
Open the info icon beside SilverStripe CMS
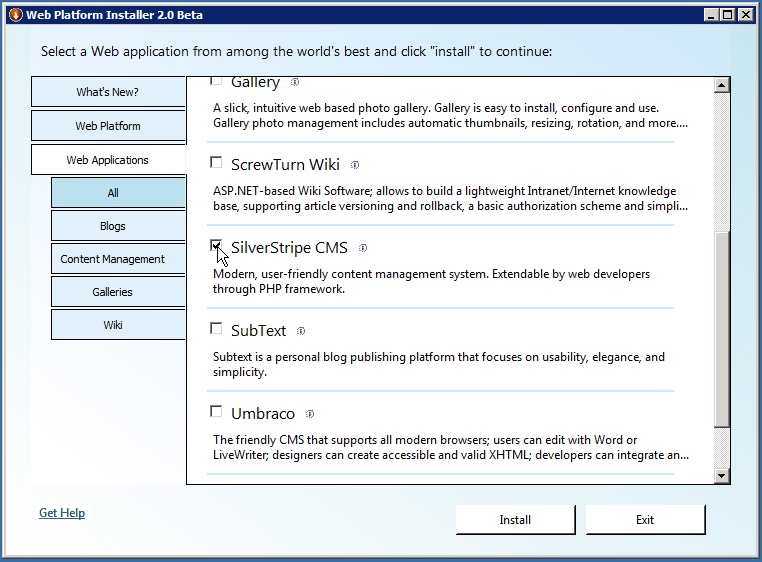(x=363, y=248)
